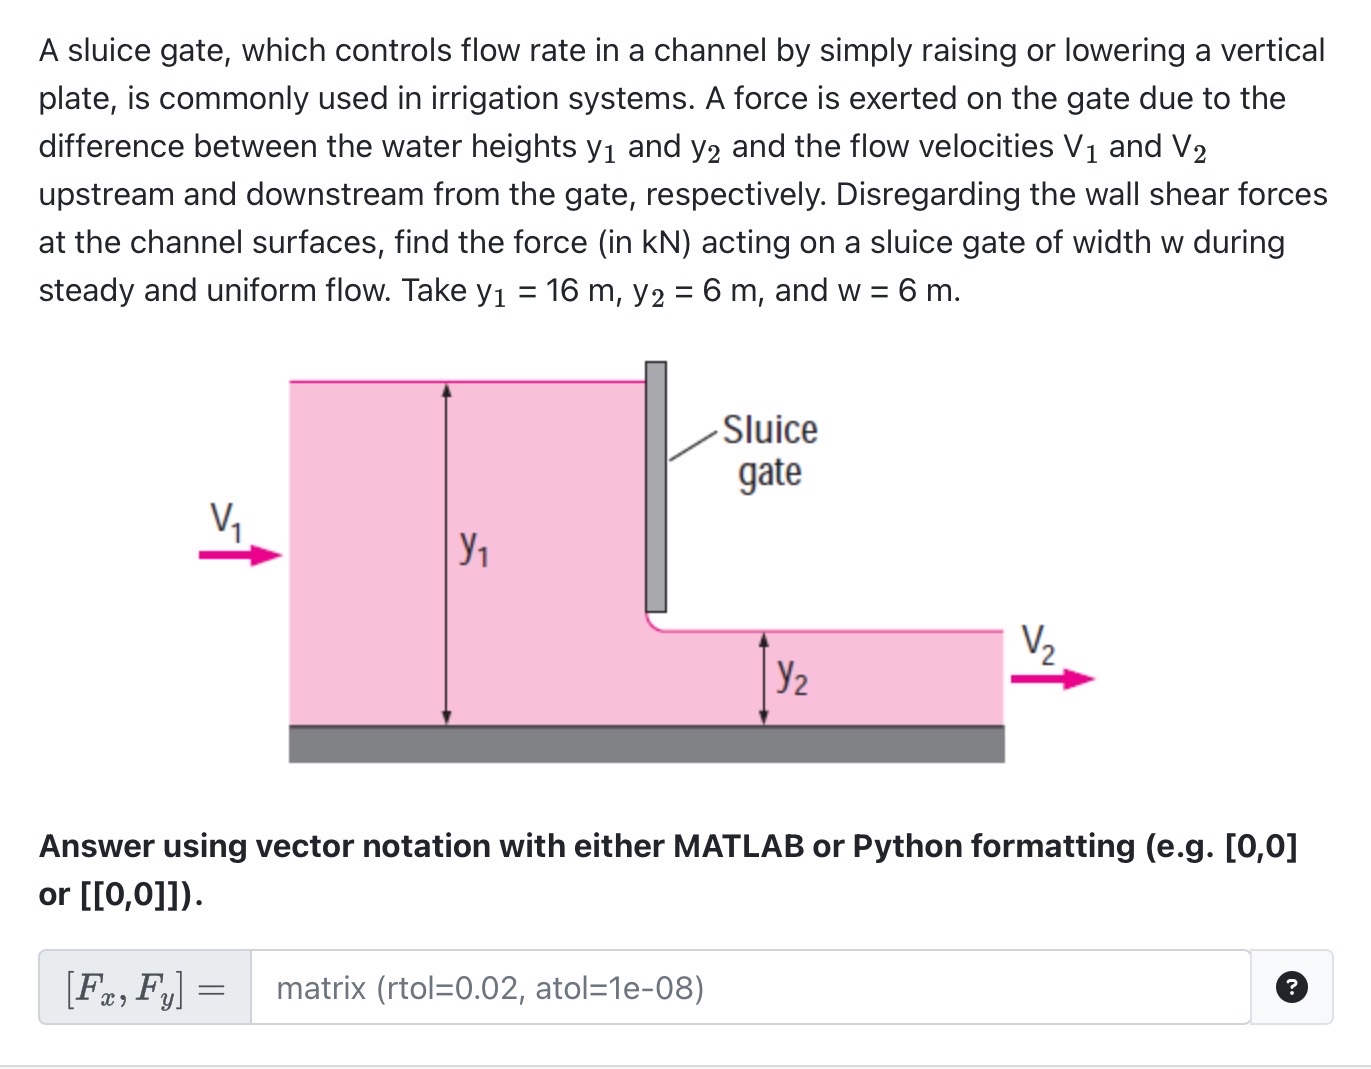The height and width of the screenshot is (1069, 1371).
Task: Click the problem statement paragraph at top
Action: (680, 170)
